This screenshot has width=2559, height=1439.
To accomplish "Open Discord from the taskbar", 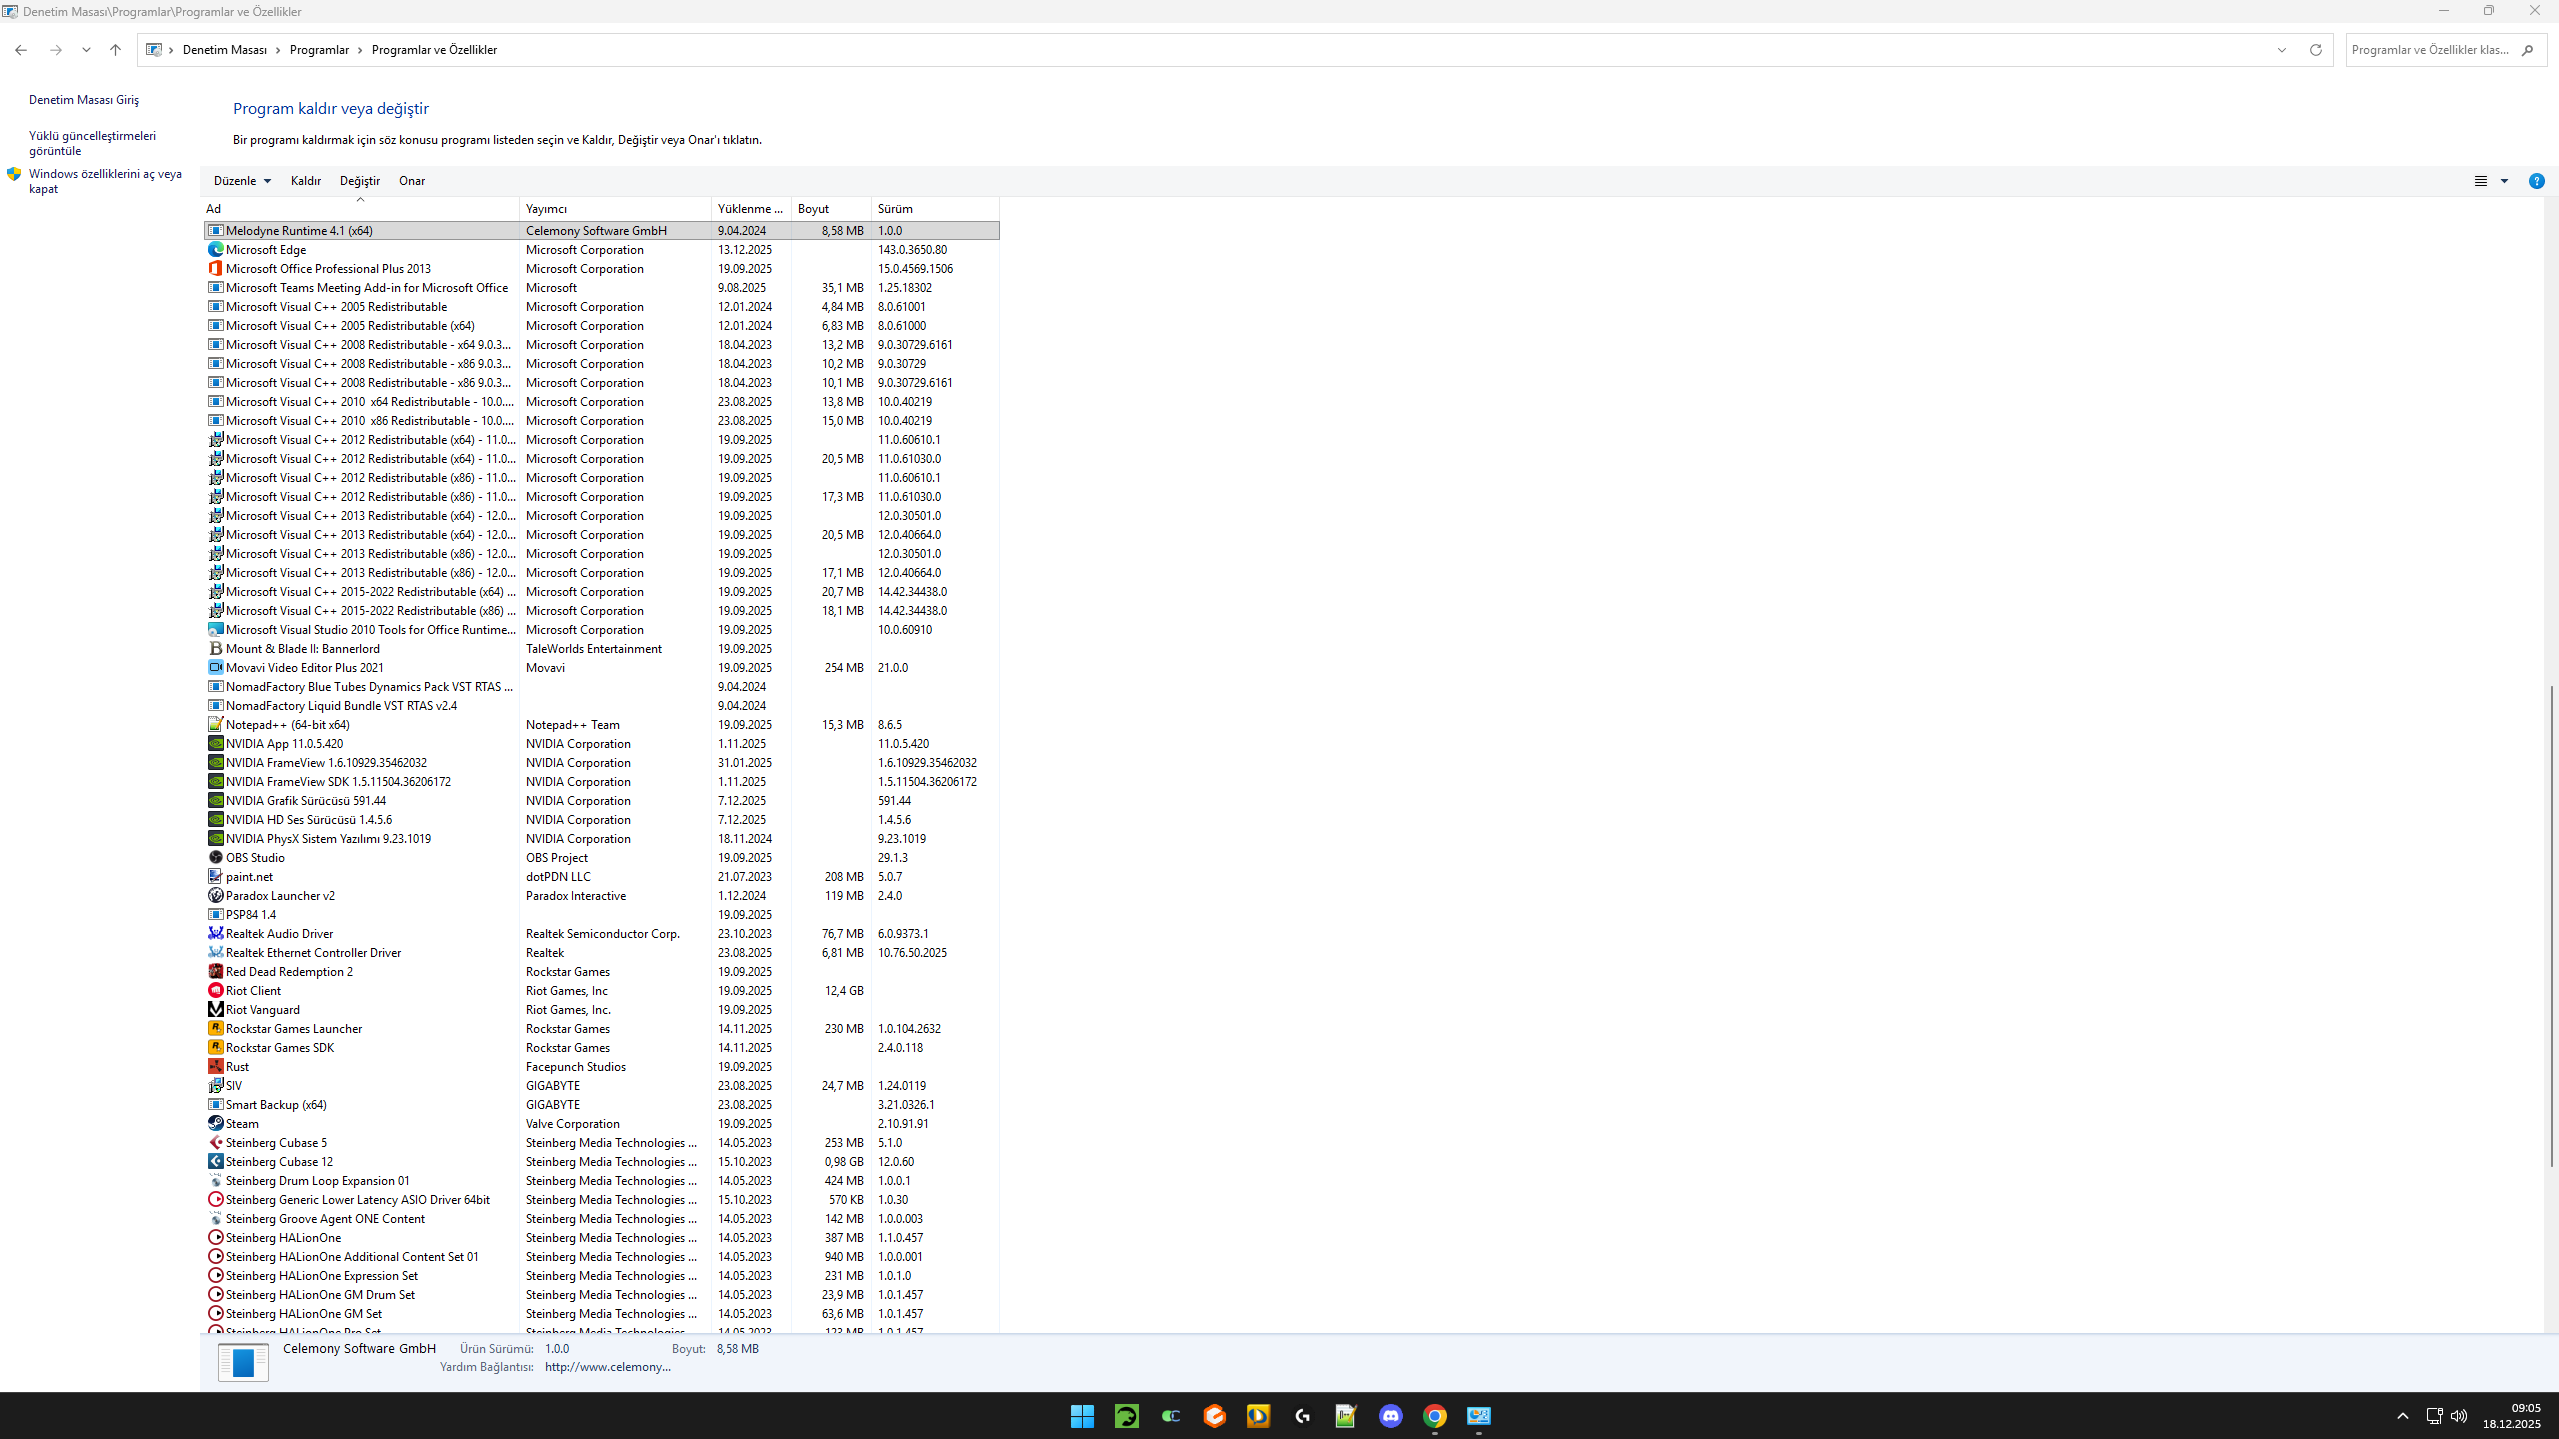I will click(x=1390, y=1416).
